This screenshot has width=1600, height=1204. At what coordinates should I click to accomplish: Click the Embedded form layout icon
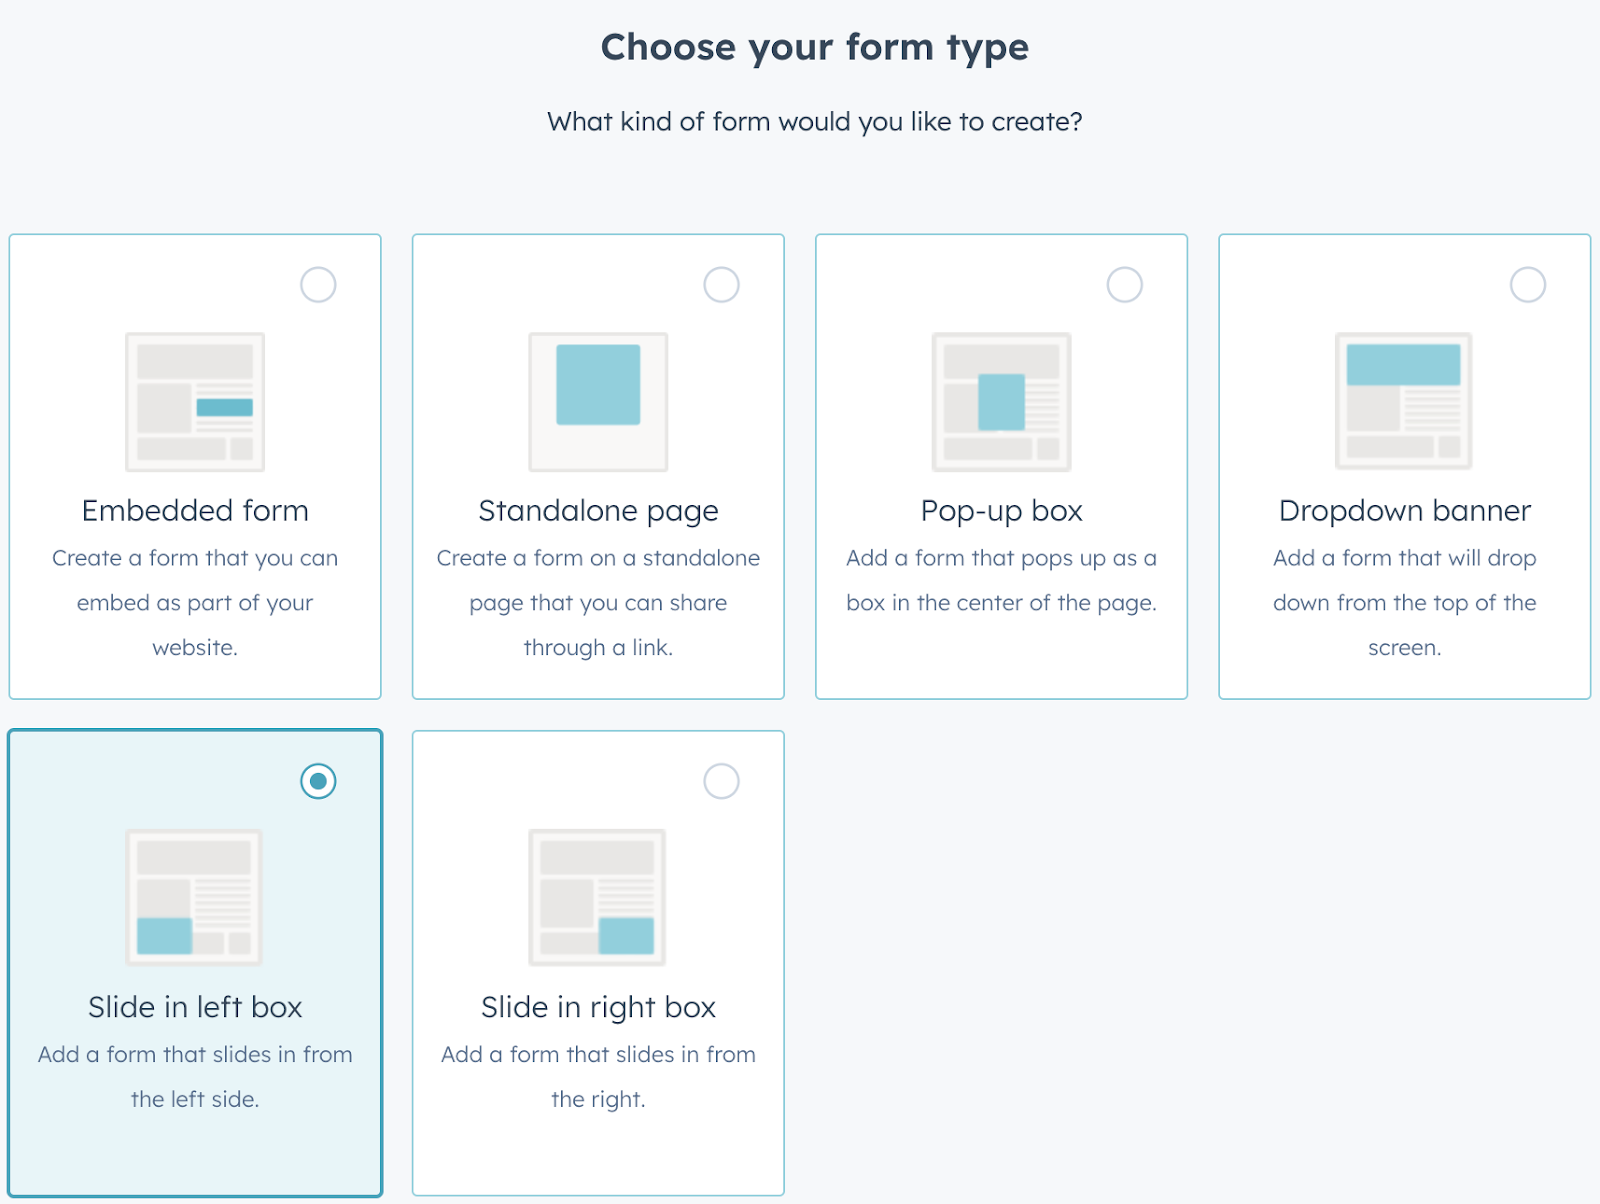tap(195, 402)
